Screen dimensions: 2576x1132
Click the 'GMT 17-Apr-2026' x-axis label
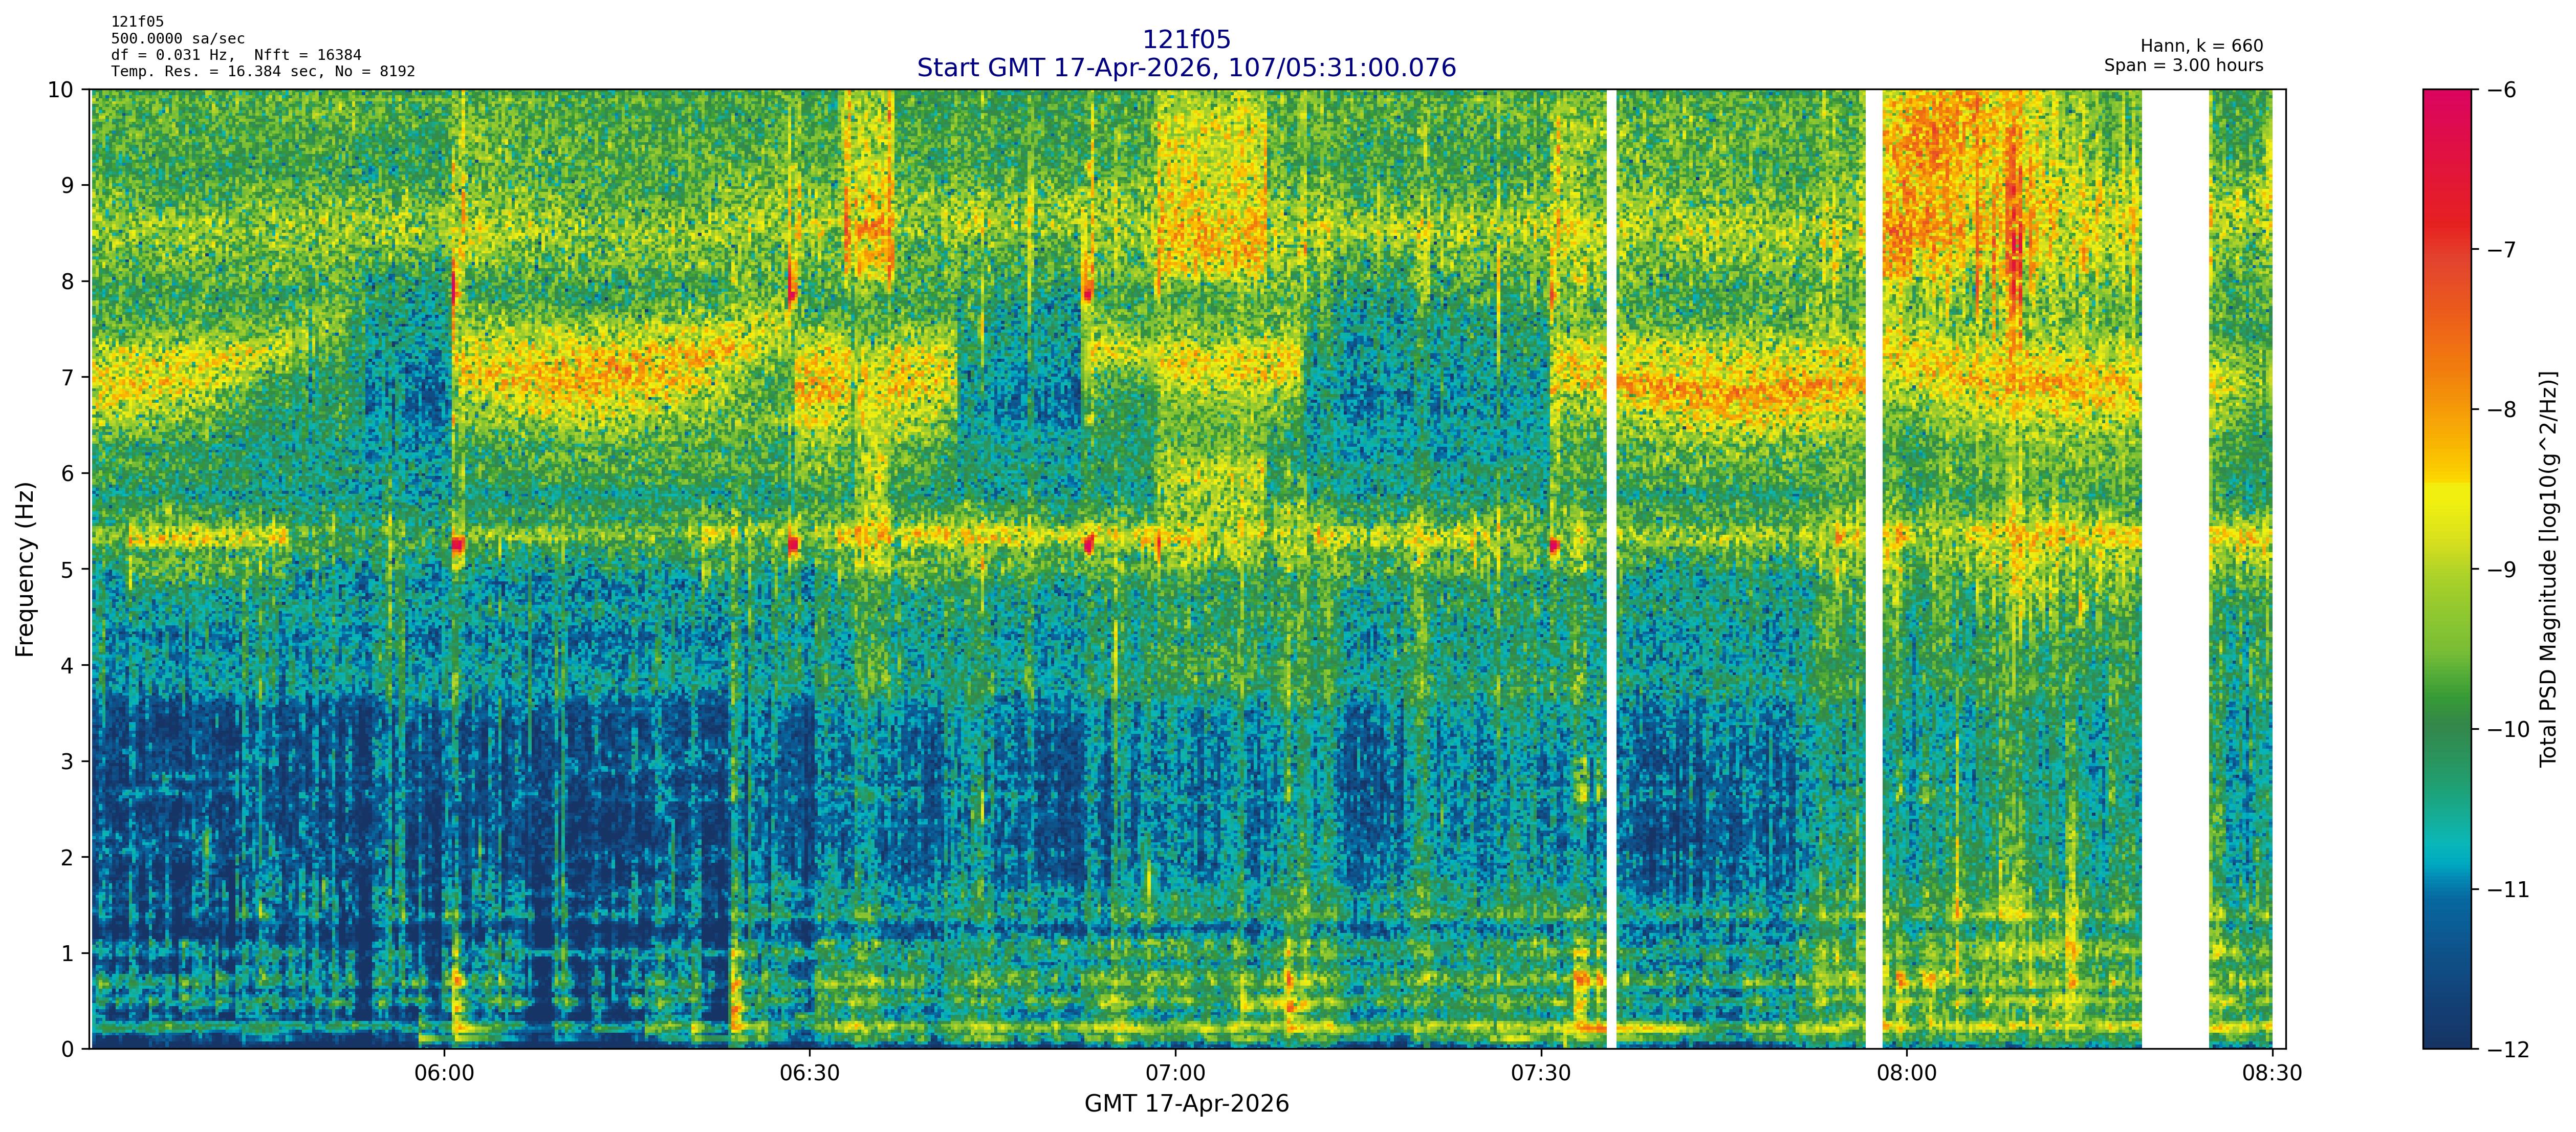(x=1186, y=1104)
